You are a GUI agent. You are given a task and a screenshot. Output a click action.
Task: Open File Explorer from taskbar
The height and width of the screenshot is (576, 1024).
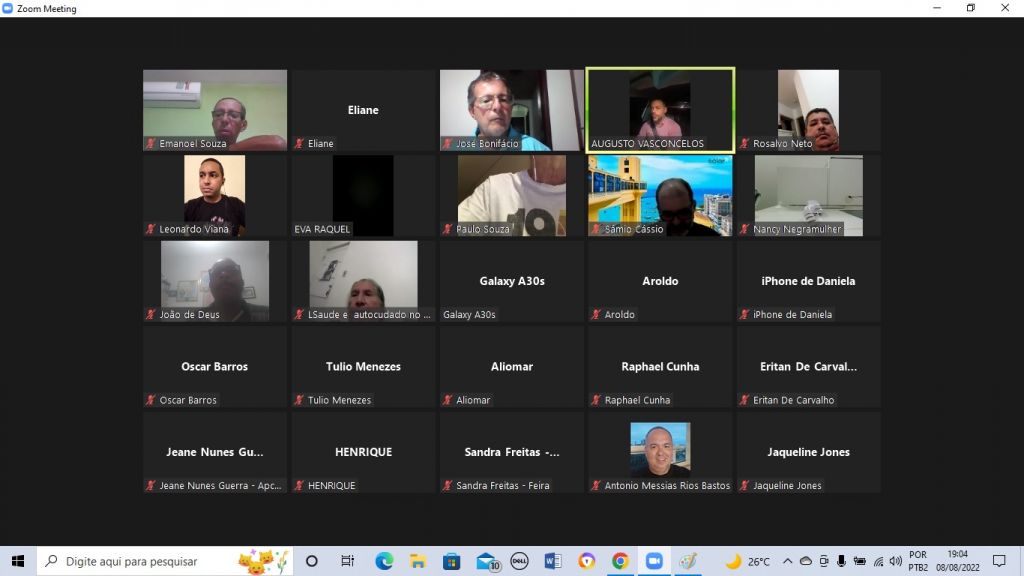tap(418, 561)
